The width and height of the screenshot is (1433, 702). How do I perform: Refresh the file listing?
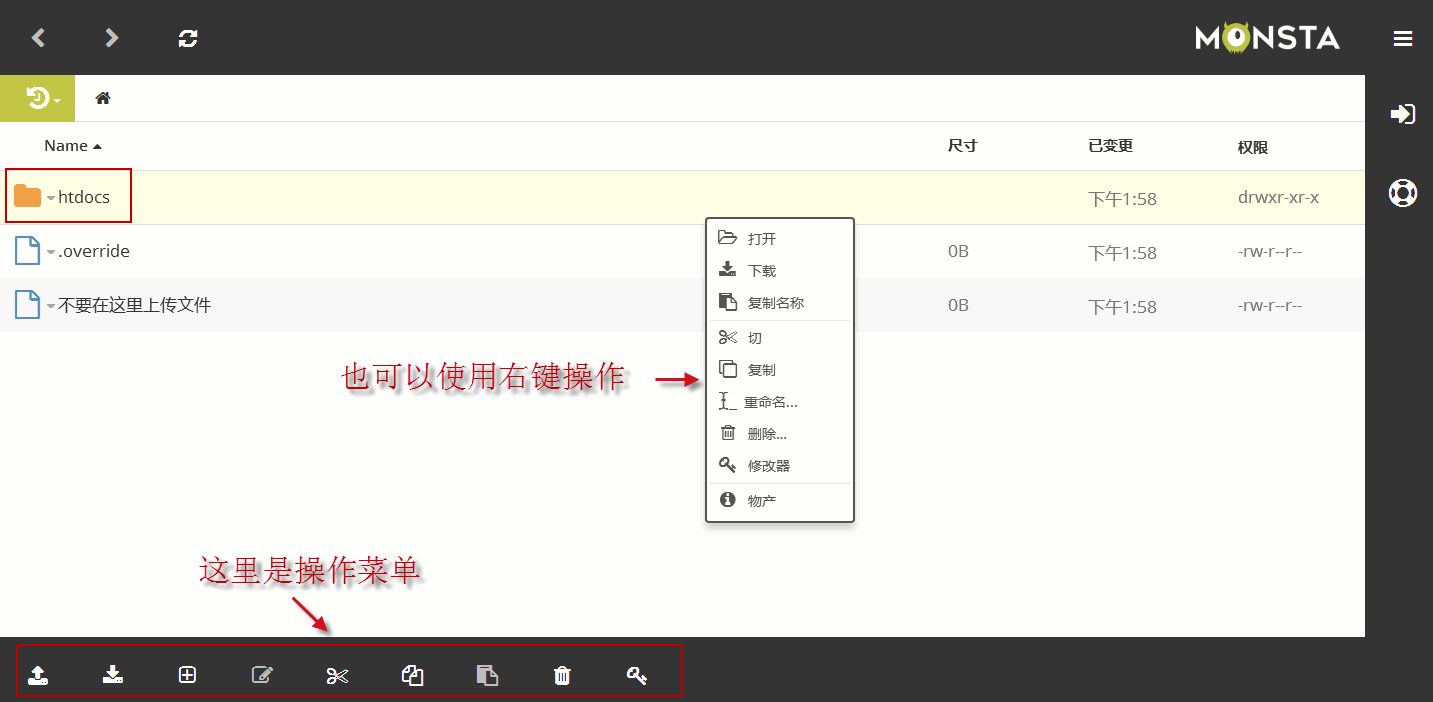(188, 38)
